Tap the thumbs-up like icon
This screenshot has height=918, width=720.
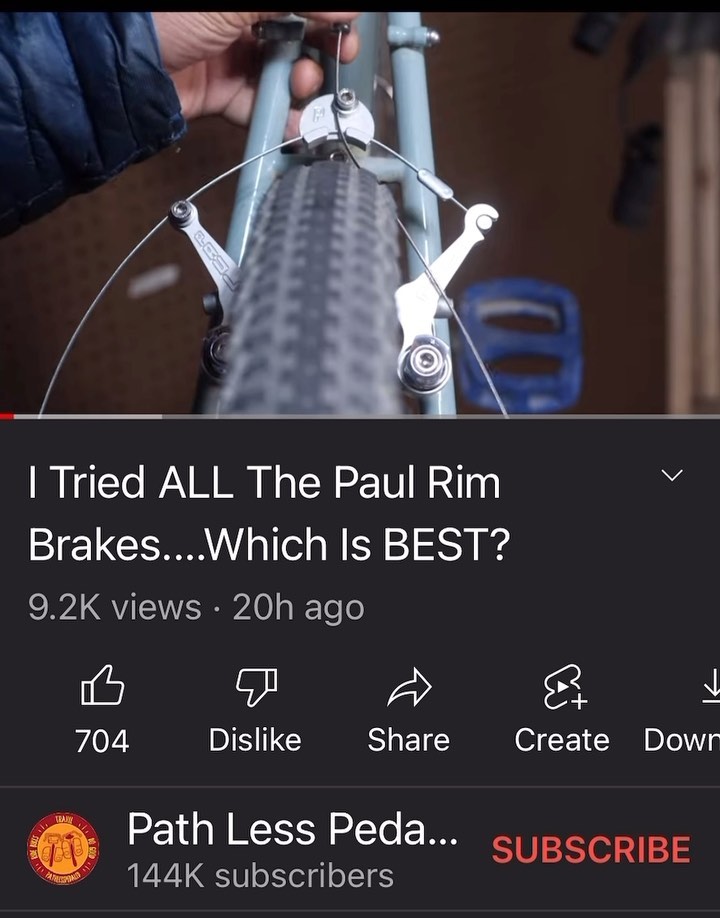102,685
